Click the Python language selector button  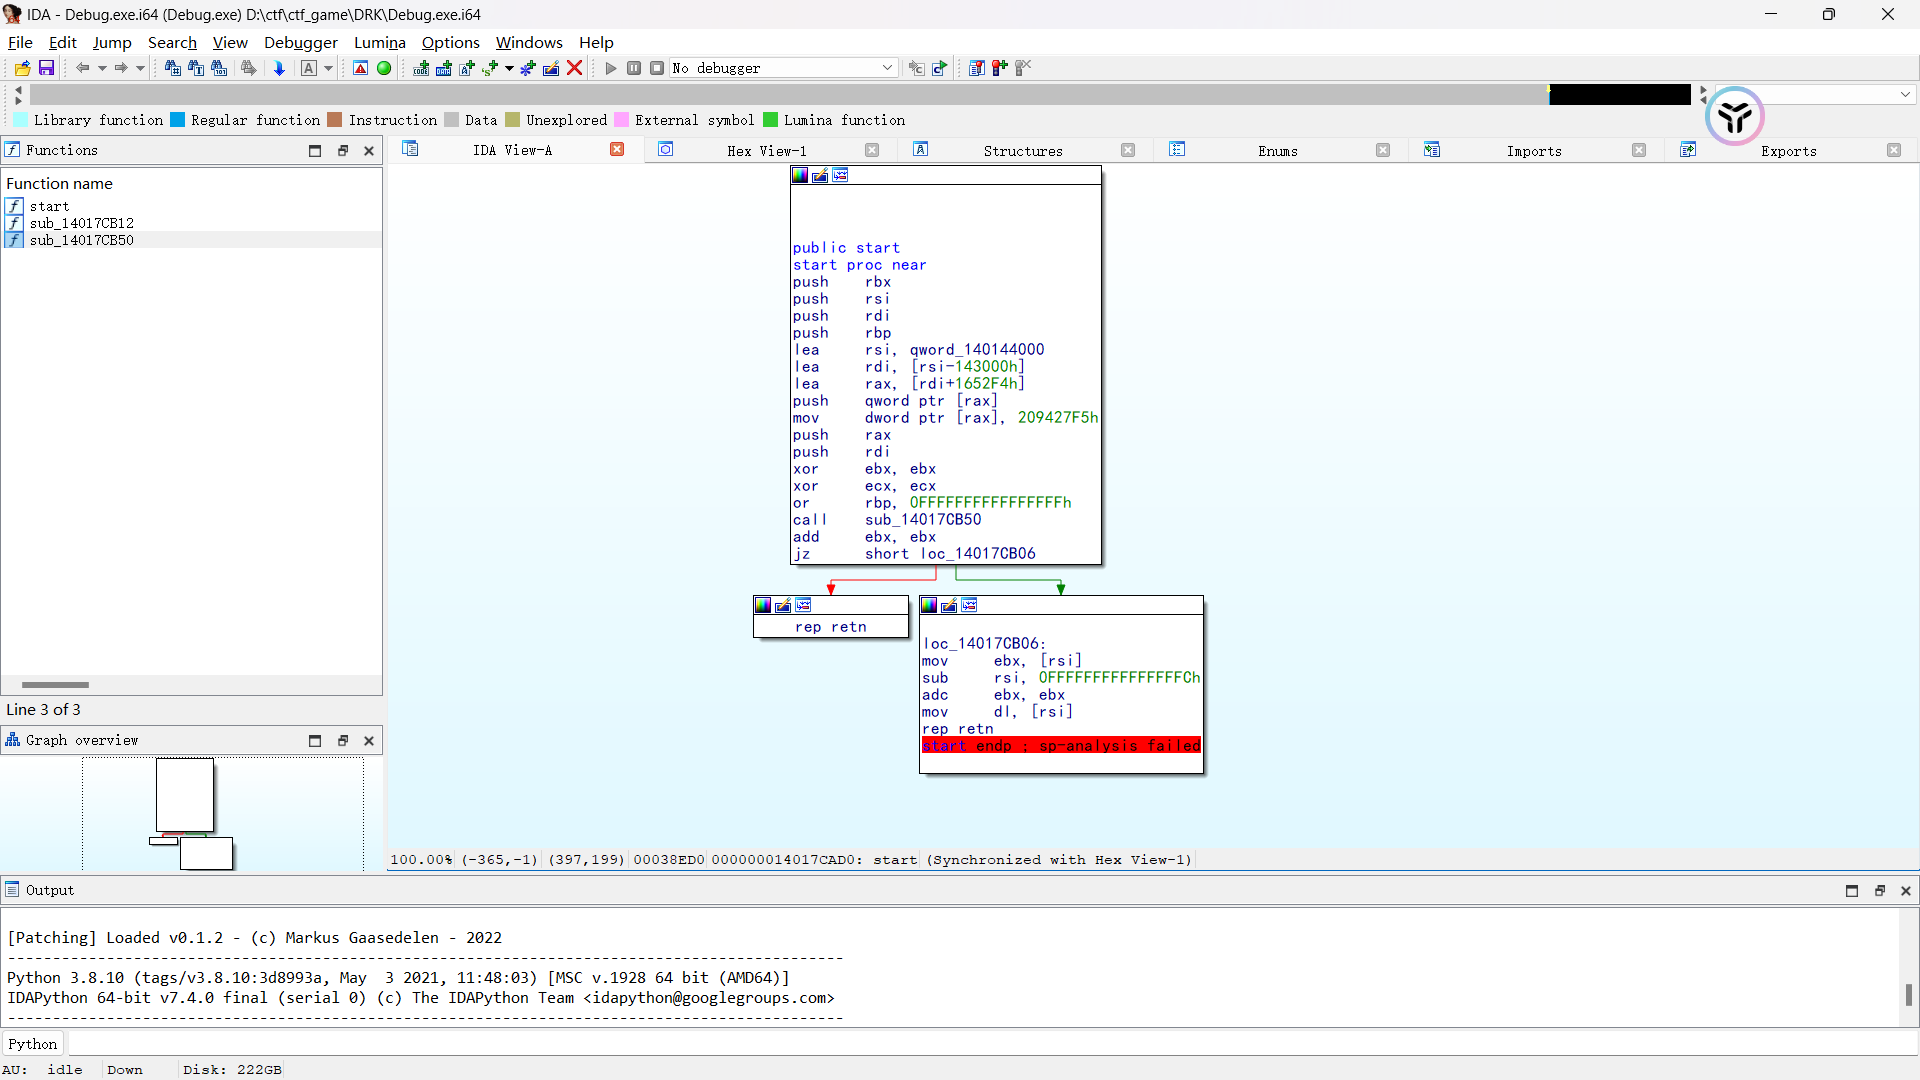[33, 1043]
